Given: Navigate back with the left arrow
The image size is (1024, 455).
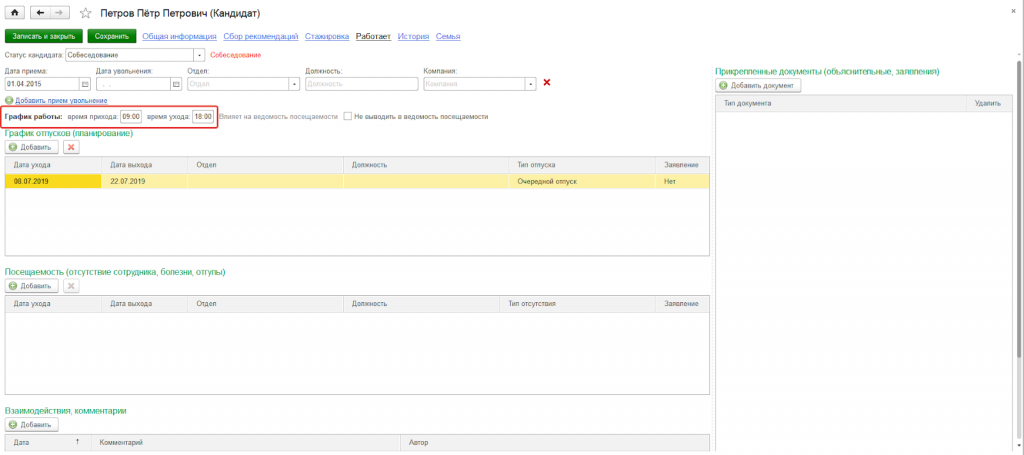Looking at the screenshot, I should pyautogui.click(x=40, y=13).
